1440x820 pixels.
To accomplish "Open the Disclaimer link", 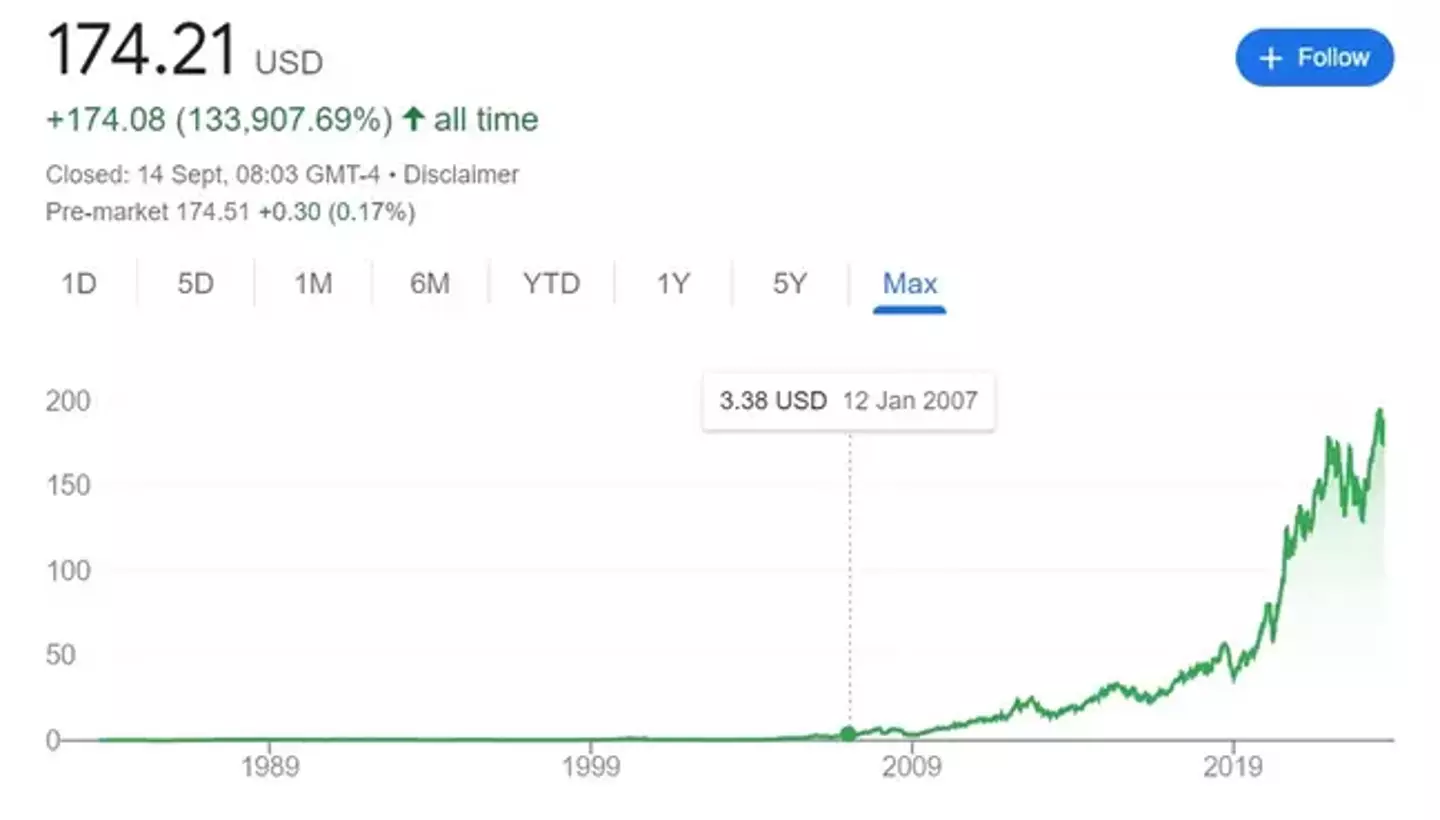I will click(461, 175).
